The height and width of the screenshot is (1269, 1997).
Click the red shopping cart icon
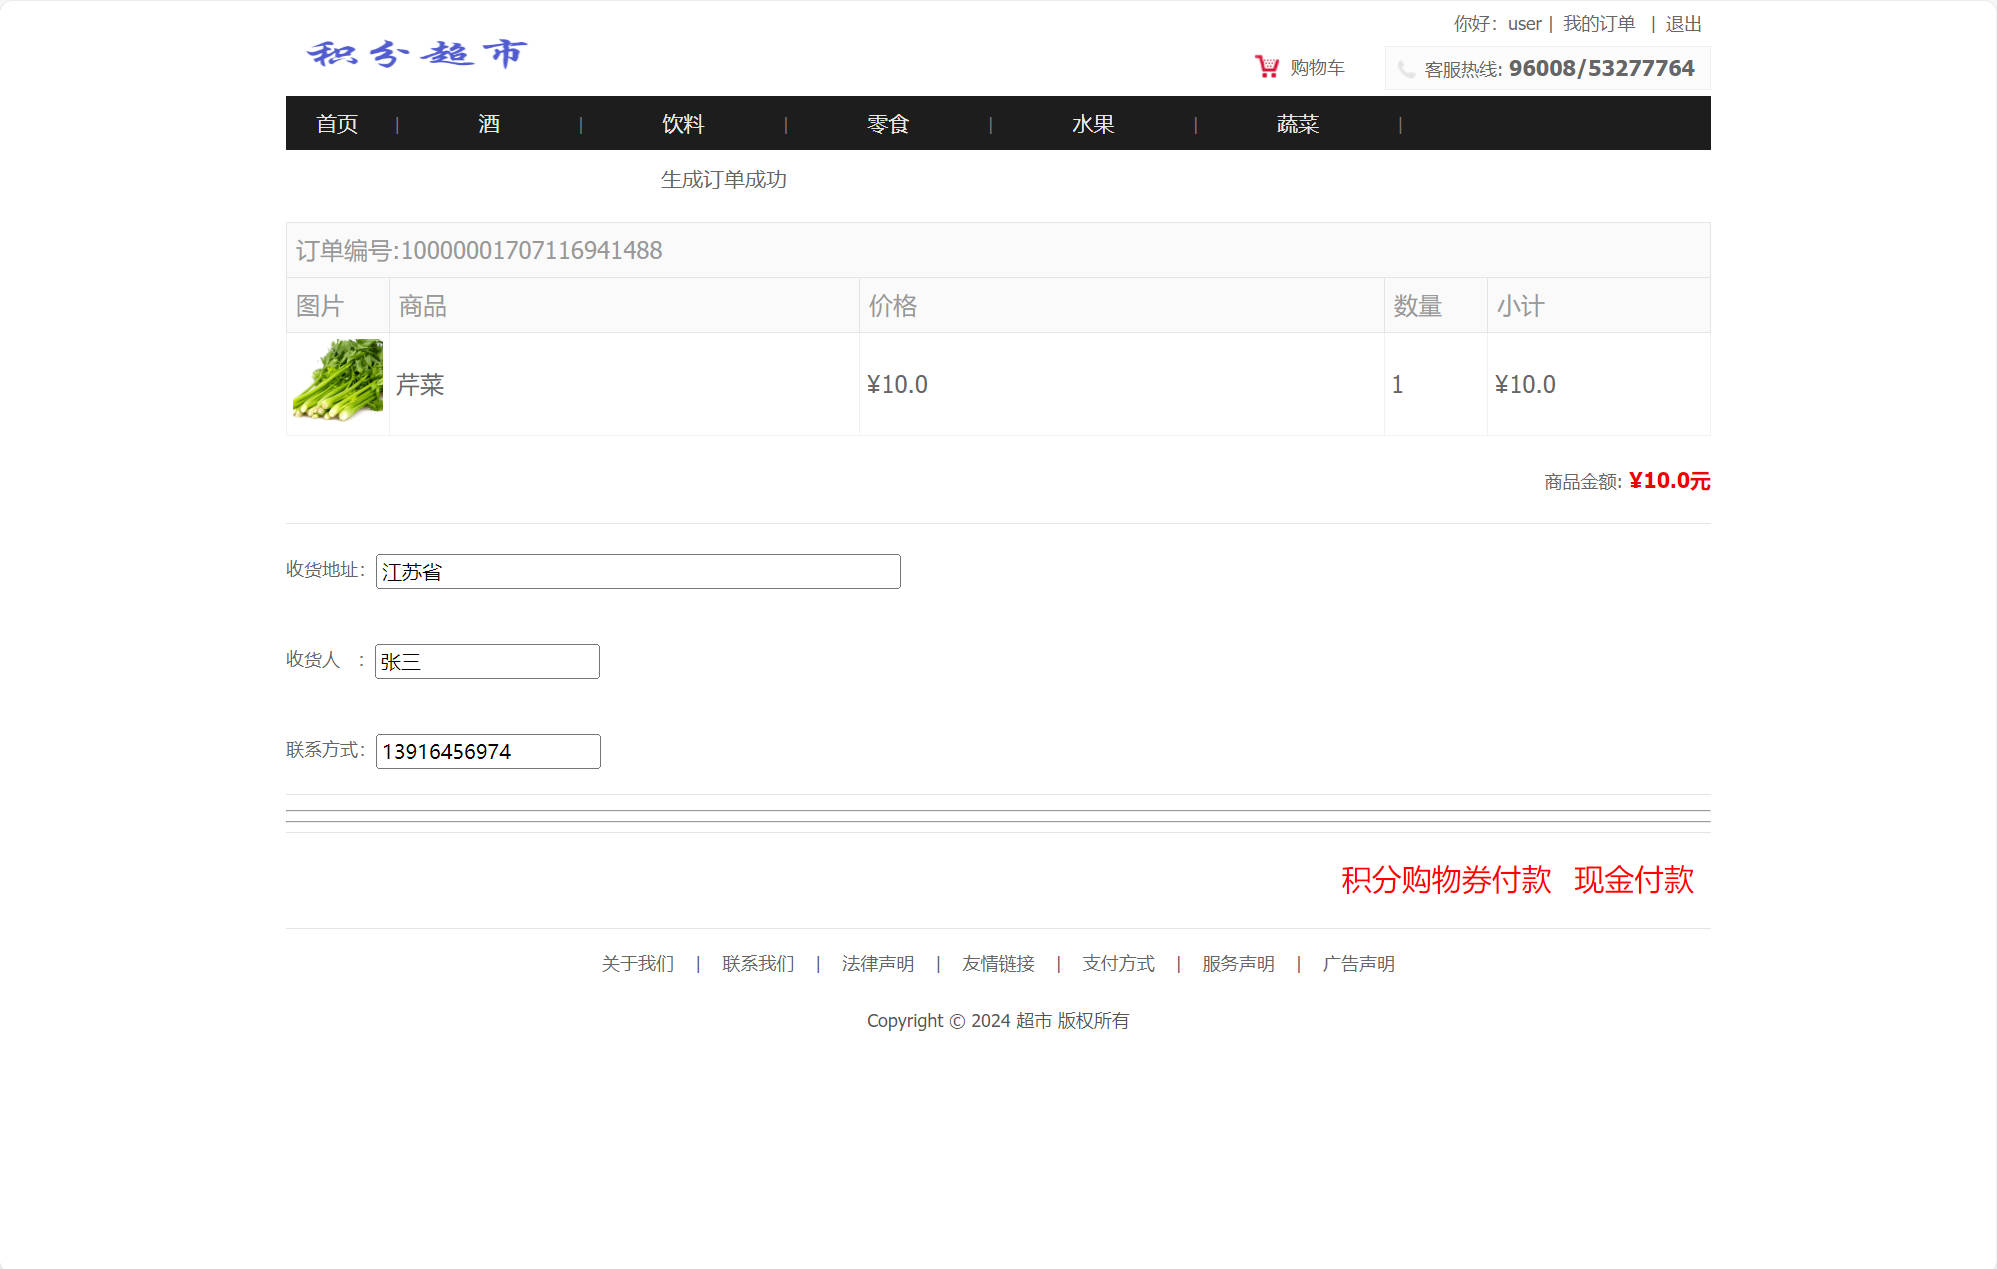1267,67
